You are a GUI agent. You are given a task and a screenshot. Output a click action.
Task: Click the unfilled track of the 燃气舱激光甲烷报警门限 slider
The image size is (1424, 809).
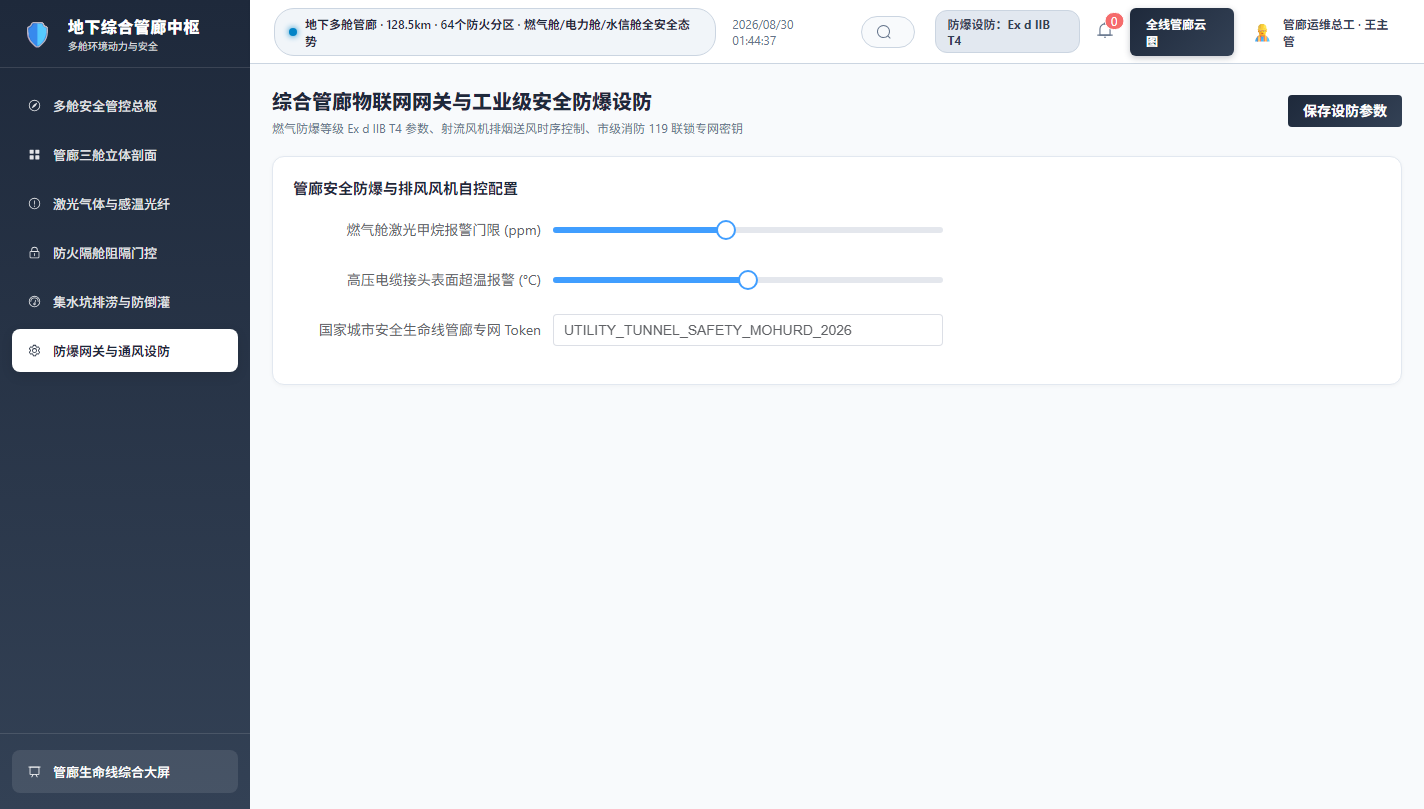coord(839,230)
